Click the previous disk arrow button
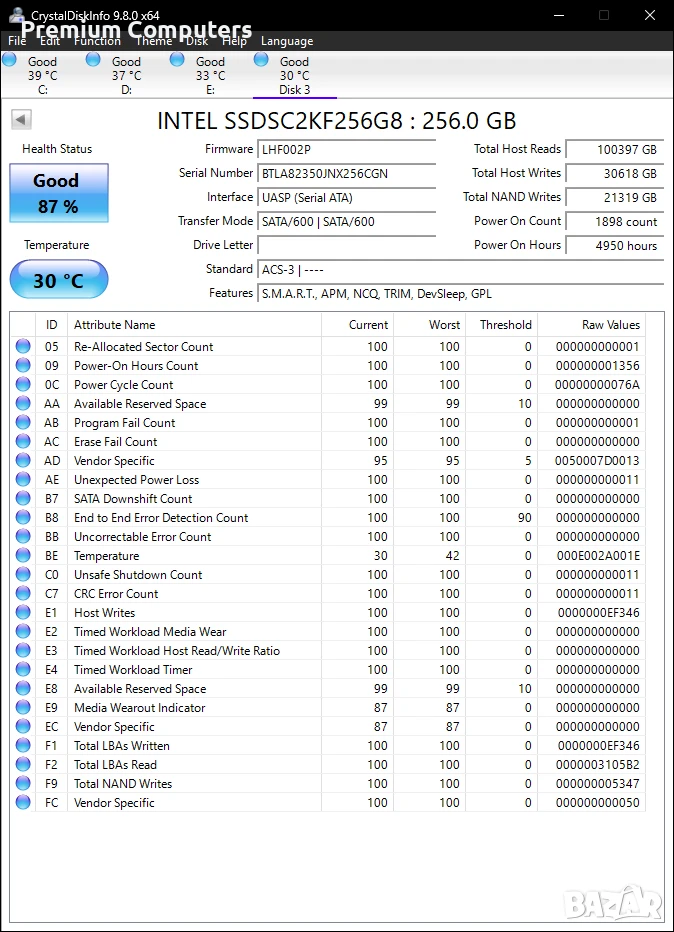674x932 pixels. pos(21,119)
